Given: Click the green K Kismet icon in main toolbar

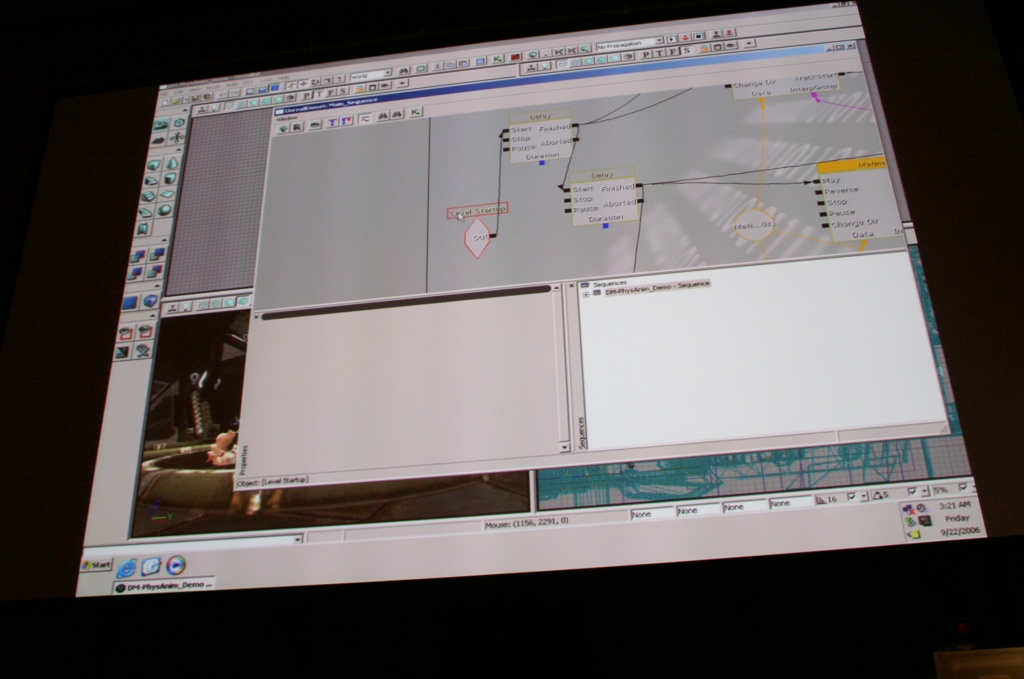Looking at the screenshot, I should (497, 59).
